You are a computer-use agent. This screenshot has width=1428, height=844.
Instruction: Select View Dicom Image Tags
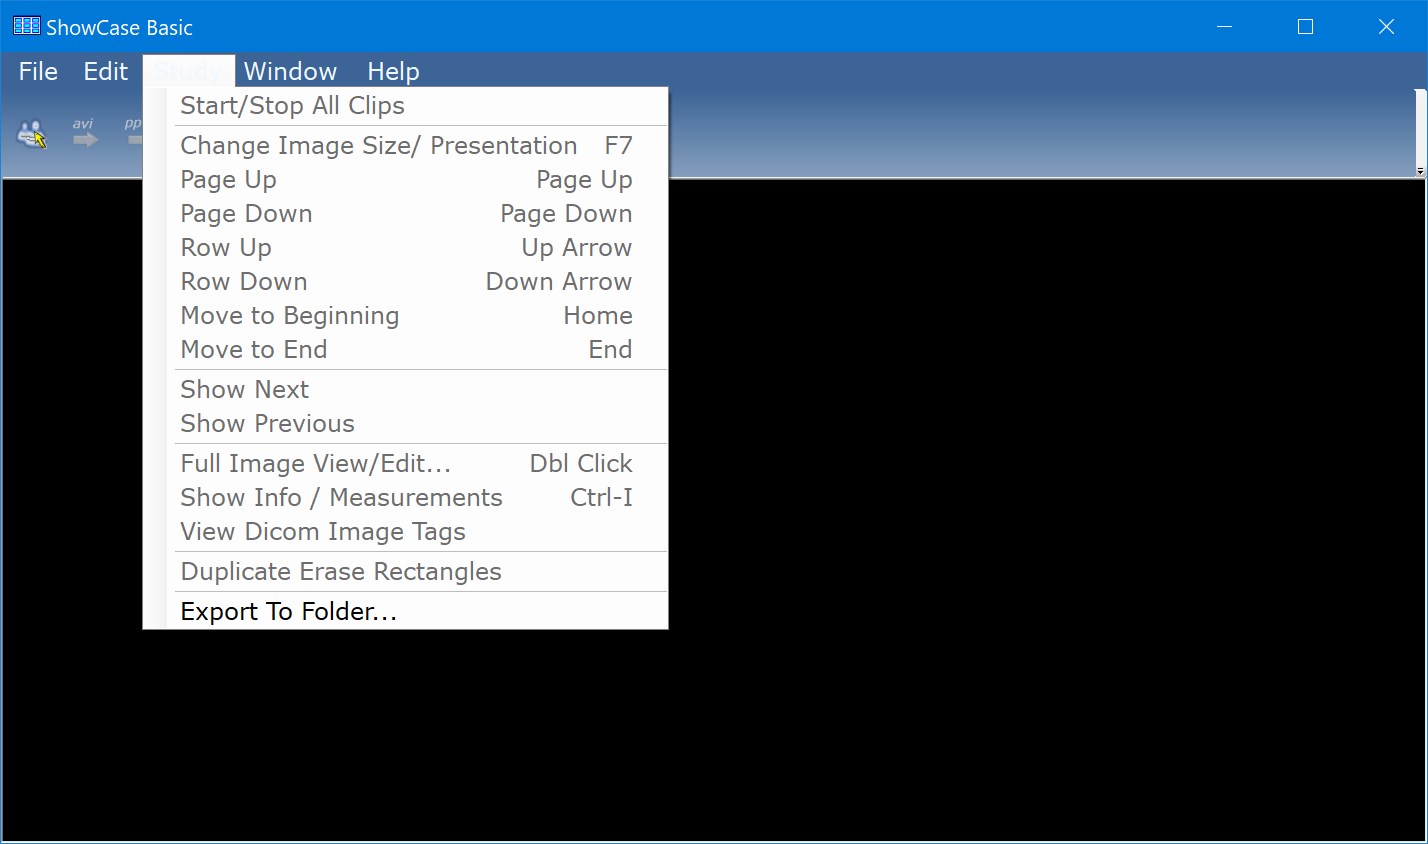coord(323,532)
